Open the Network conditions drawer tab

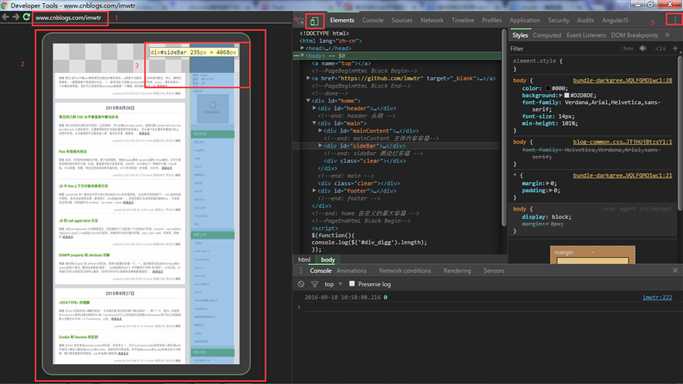pos(405,271)
